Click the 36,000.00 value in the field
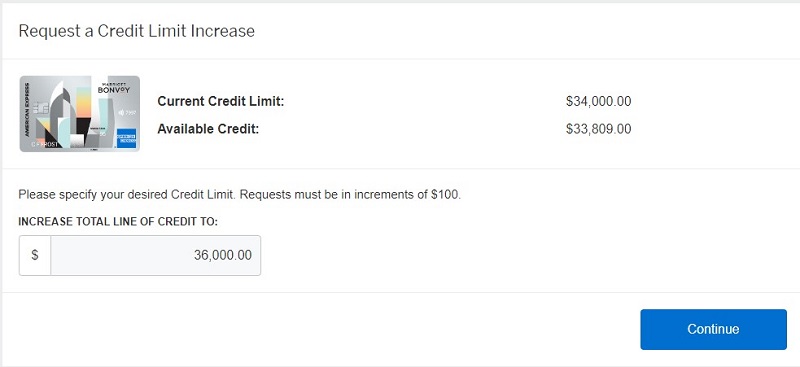 tap(222, 255)
